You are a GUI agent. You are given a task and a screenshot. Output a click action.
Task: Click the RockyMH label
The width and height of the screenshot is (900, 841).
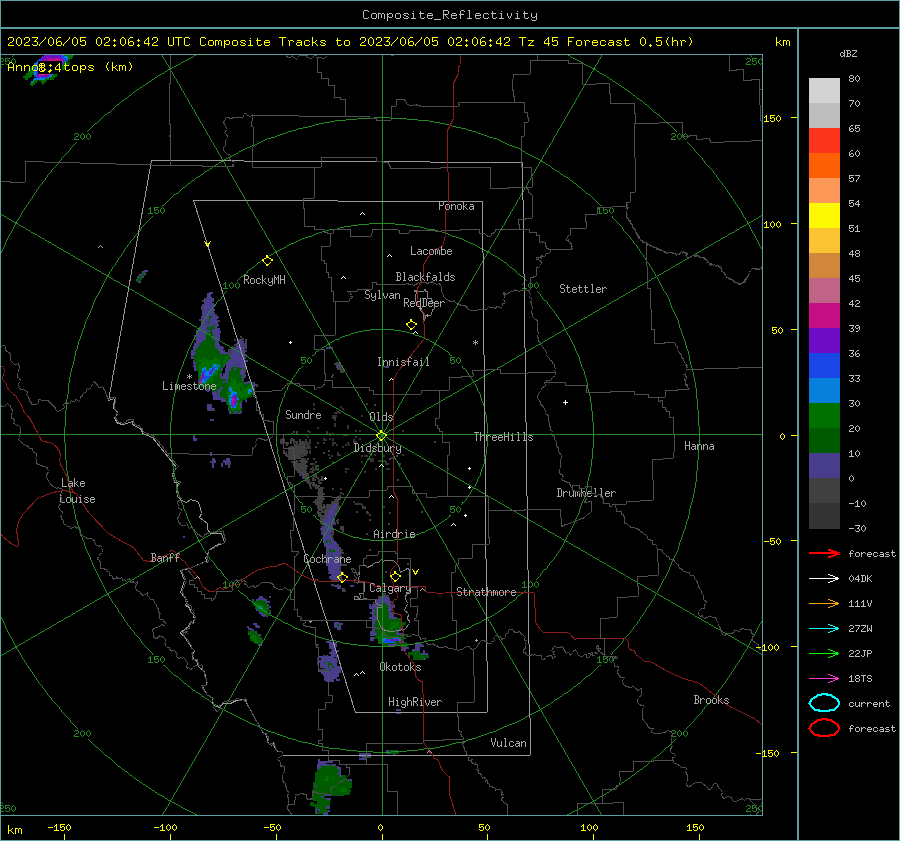264,280
